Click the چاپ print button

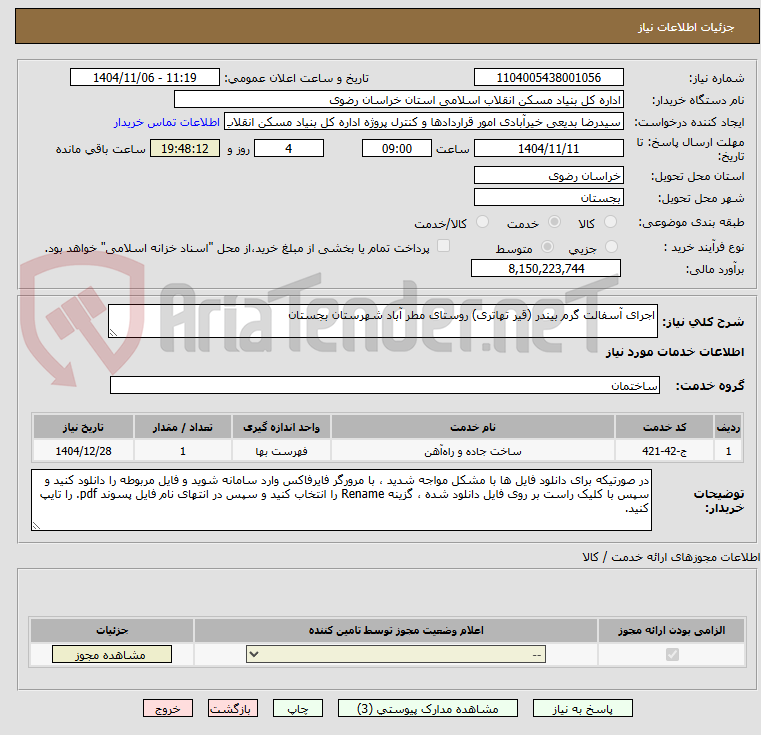[x=298, y=708]
